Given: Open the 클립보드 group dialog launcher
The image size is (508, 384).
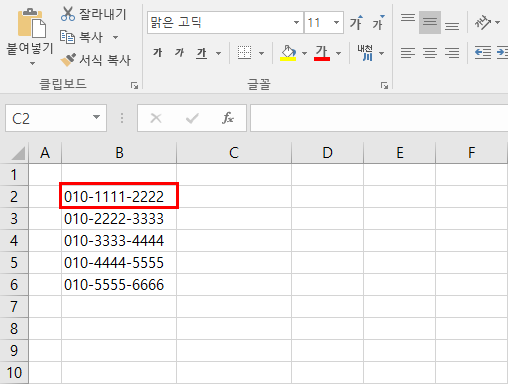Looking at the screenshot, I should (134, 86).
